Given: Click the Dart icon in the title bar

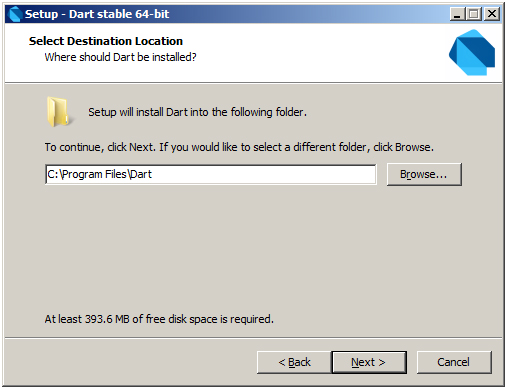Looking at the screenshot, I should [x=15, y=14].
